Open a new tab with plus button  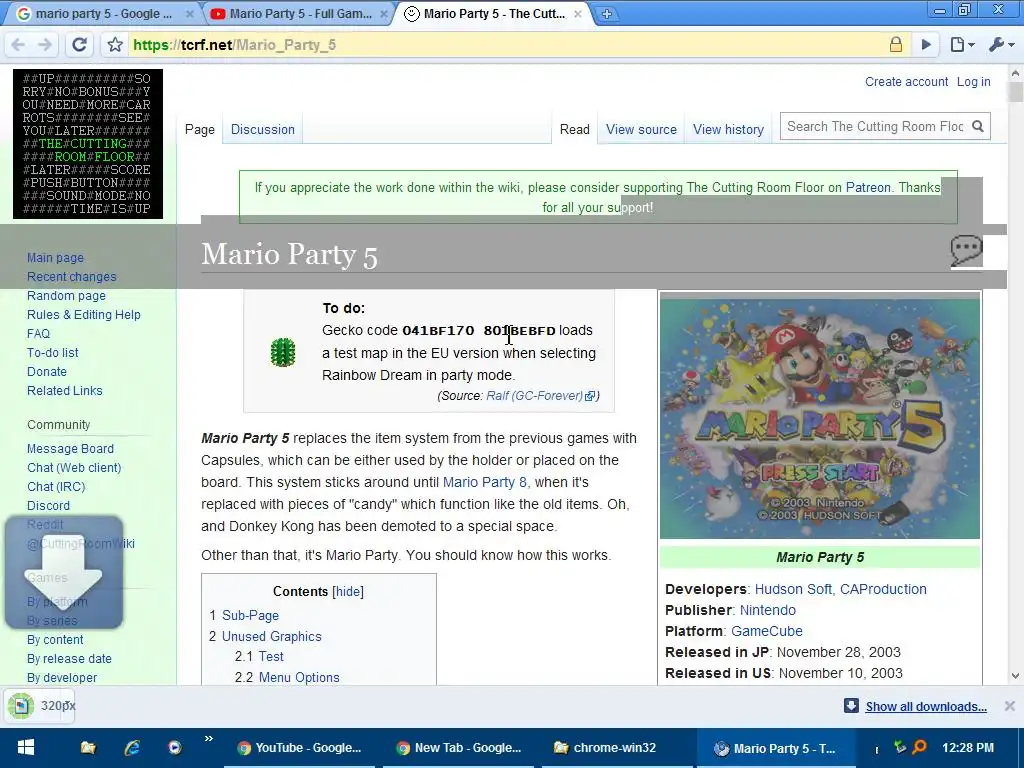606,14
